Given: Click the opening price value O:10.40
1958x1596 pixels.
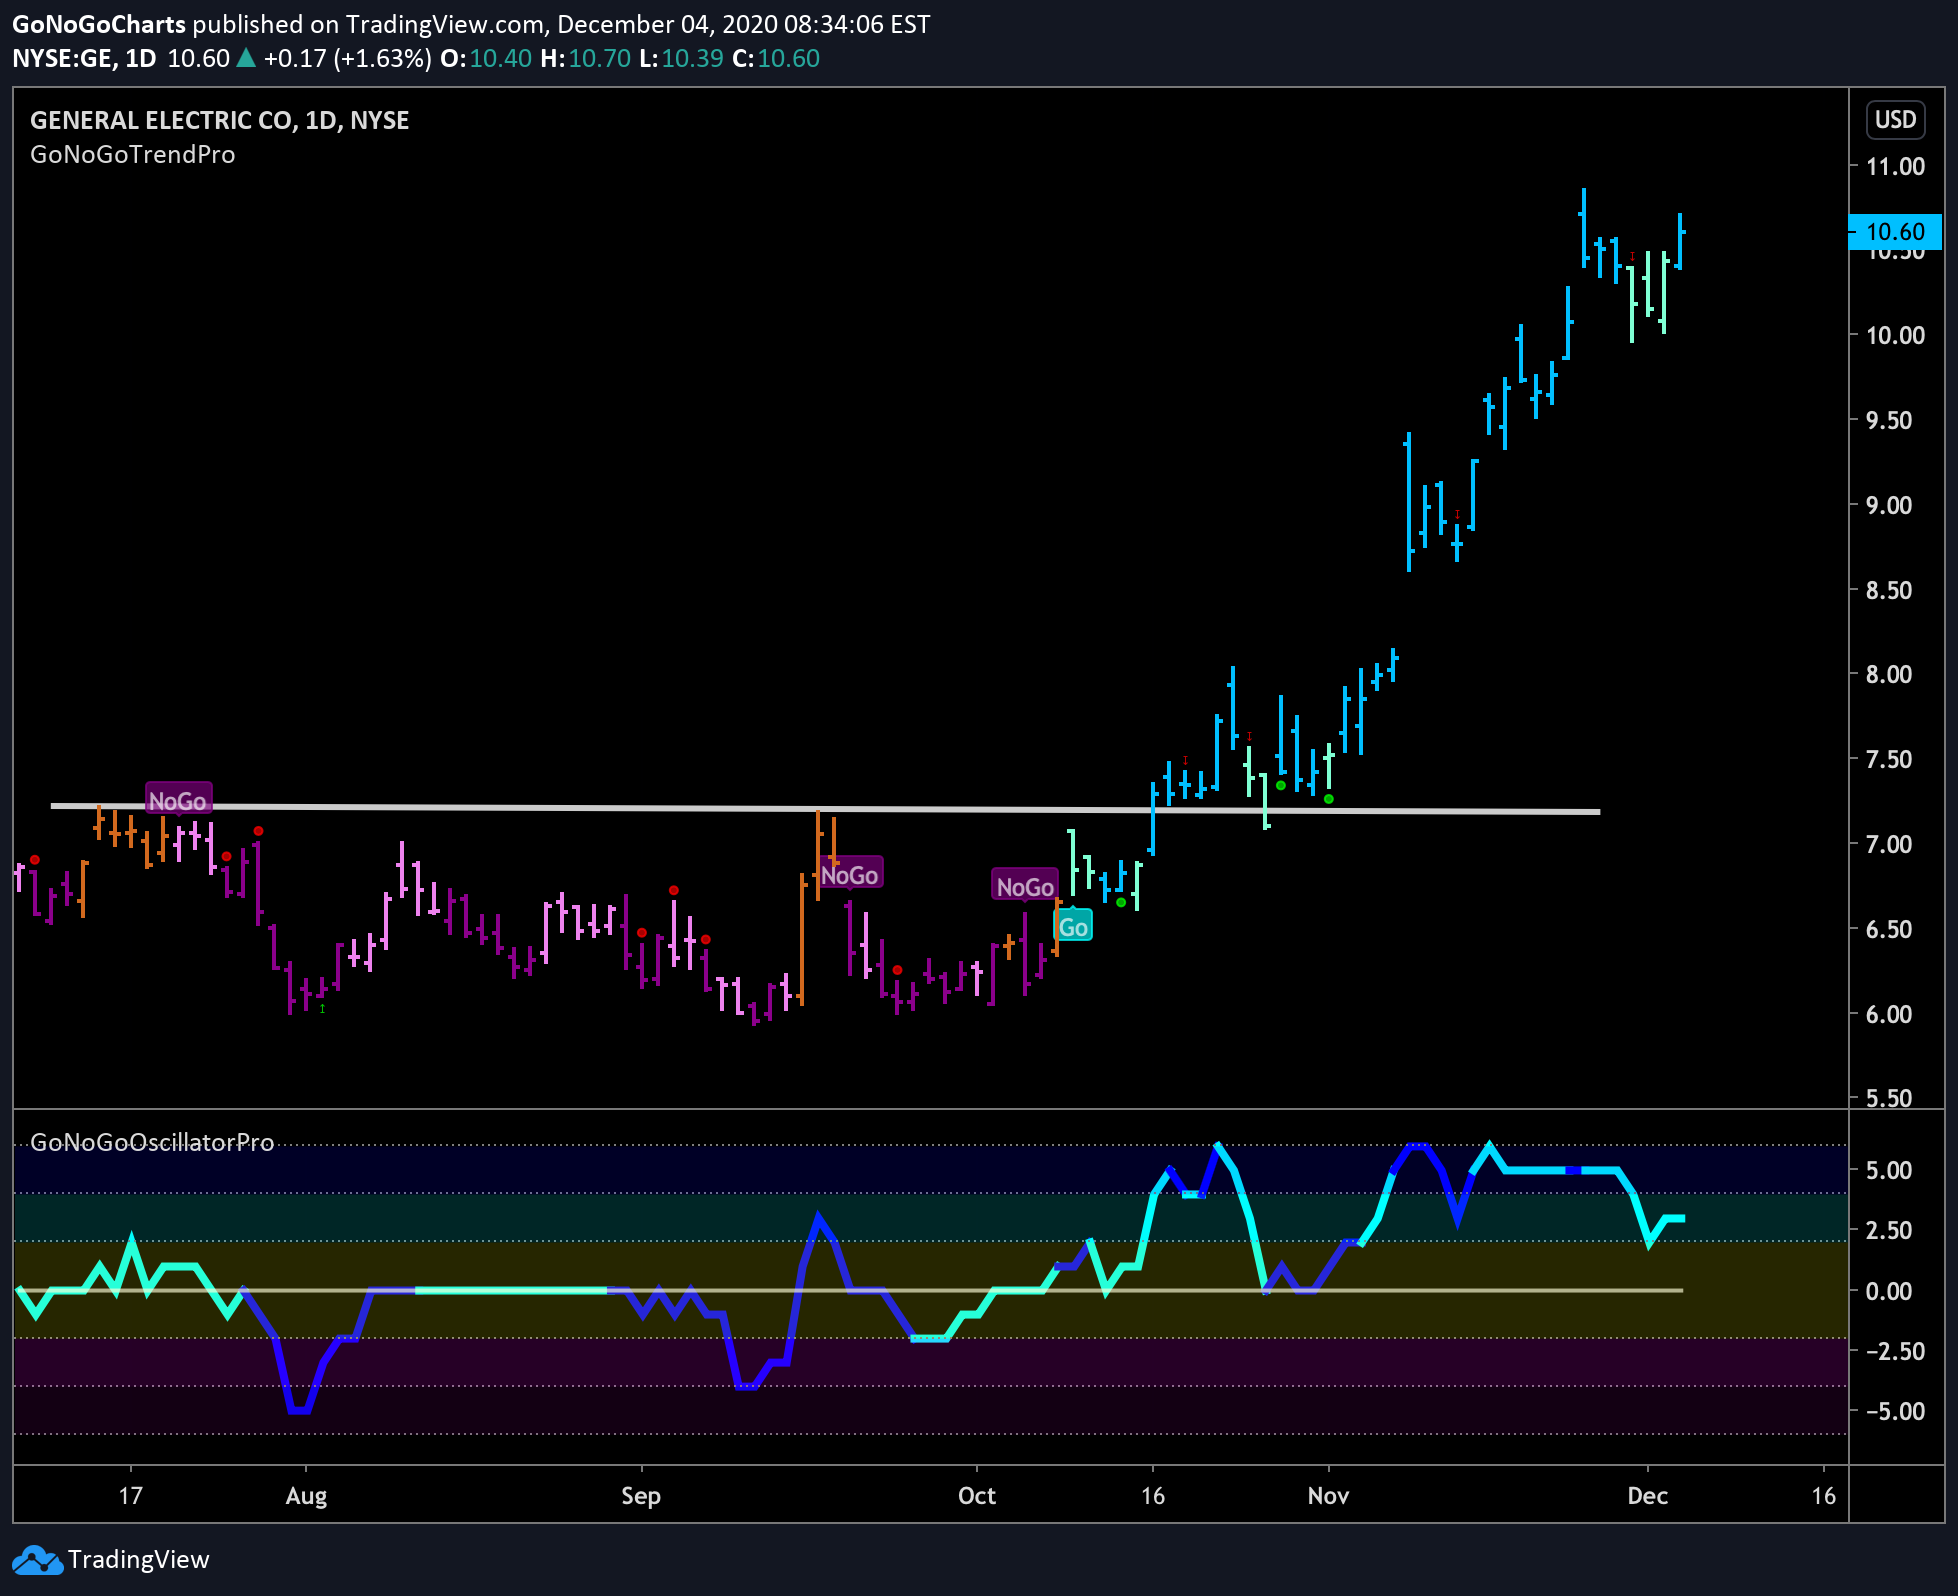Looking at the screenshot, I should click(x=486, y=58).
